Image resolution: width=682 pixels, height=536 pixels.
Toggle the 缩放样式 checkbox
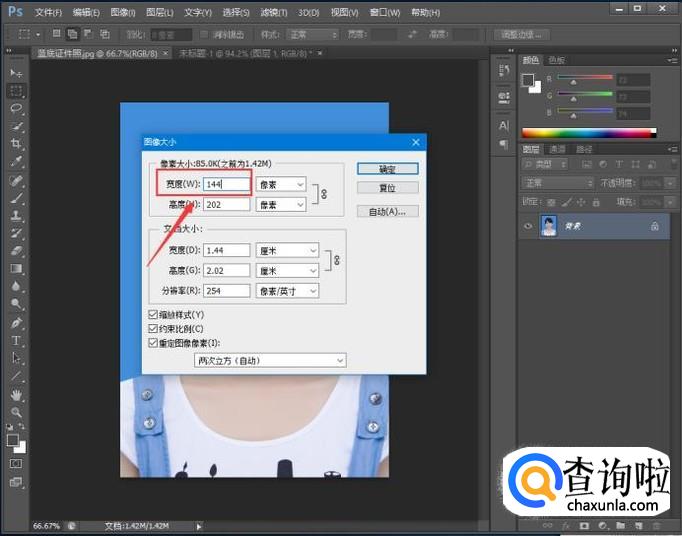152,314
